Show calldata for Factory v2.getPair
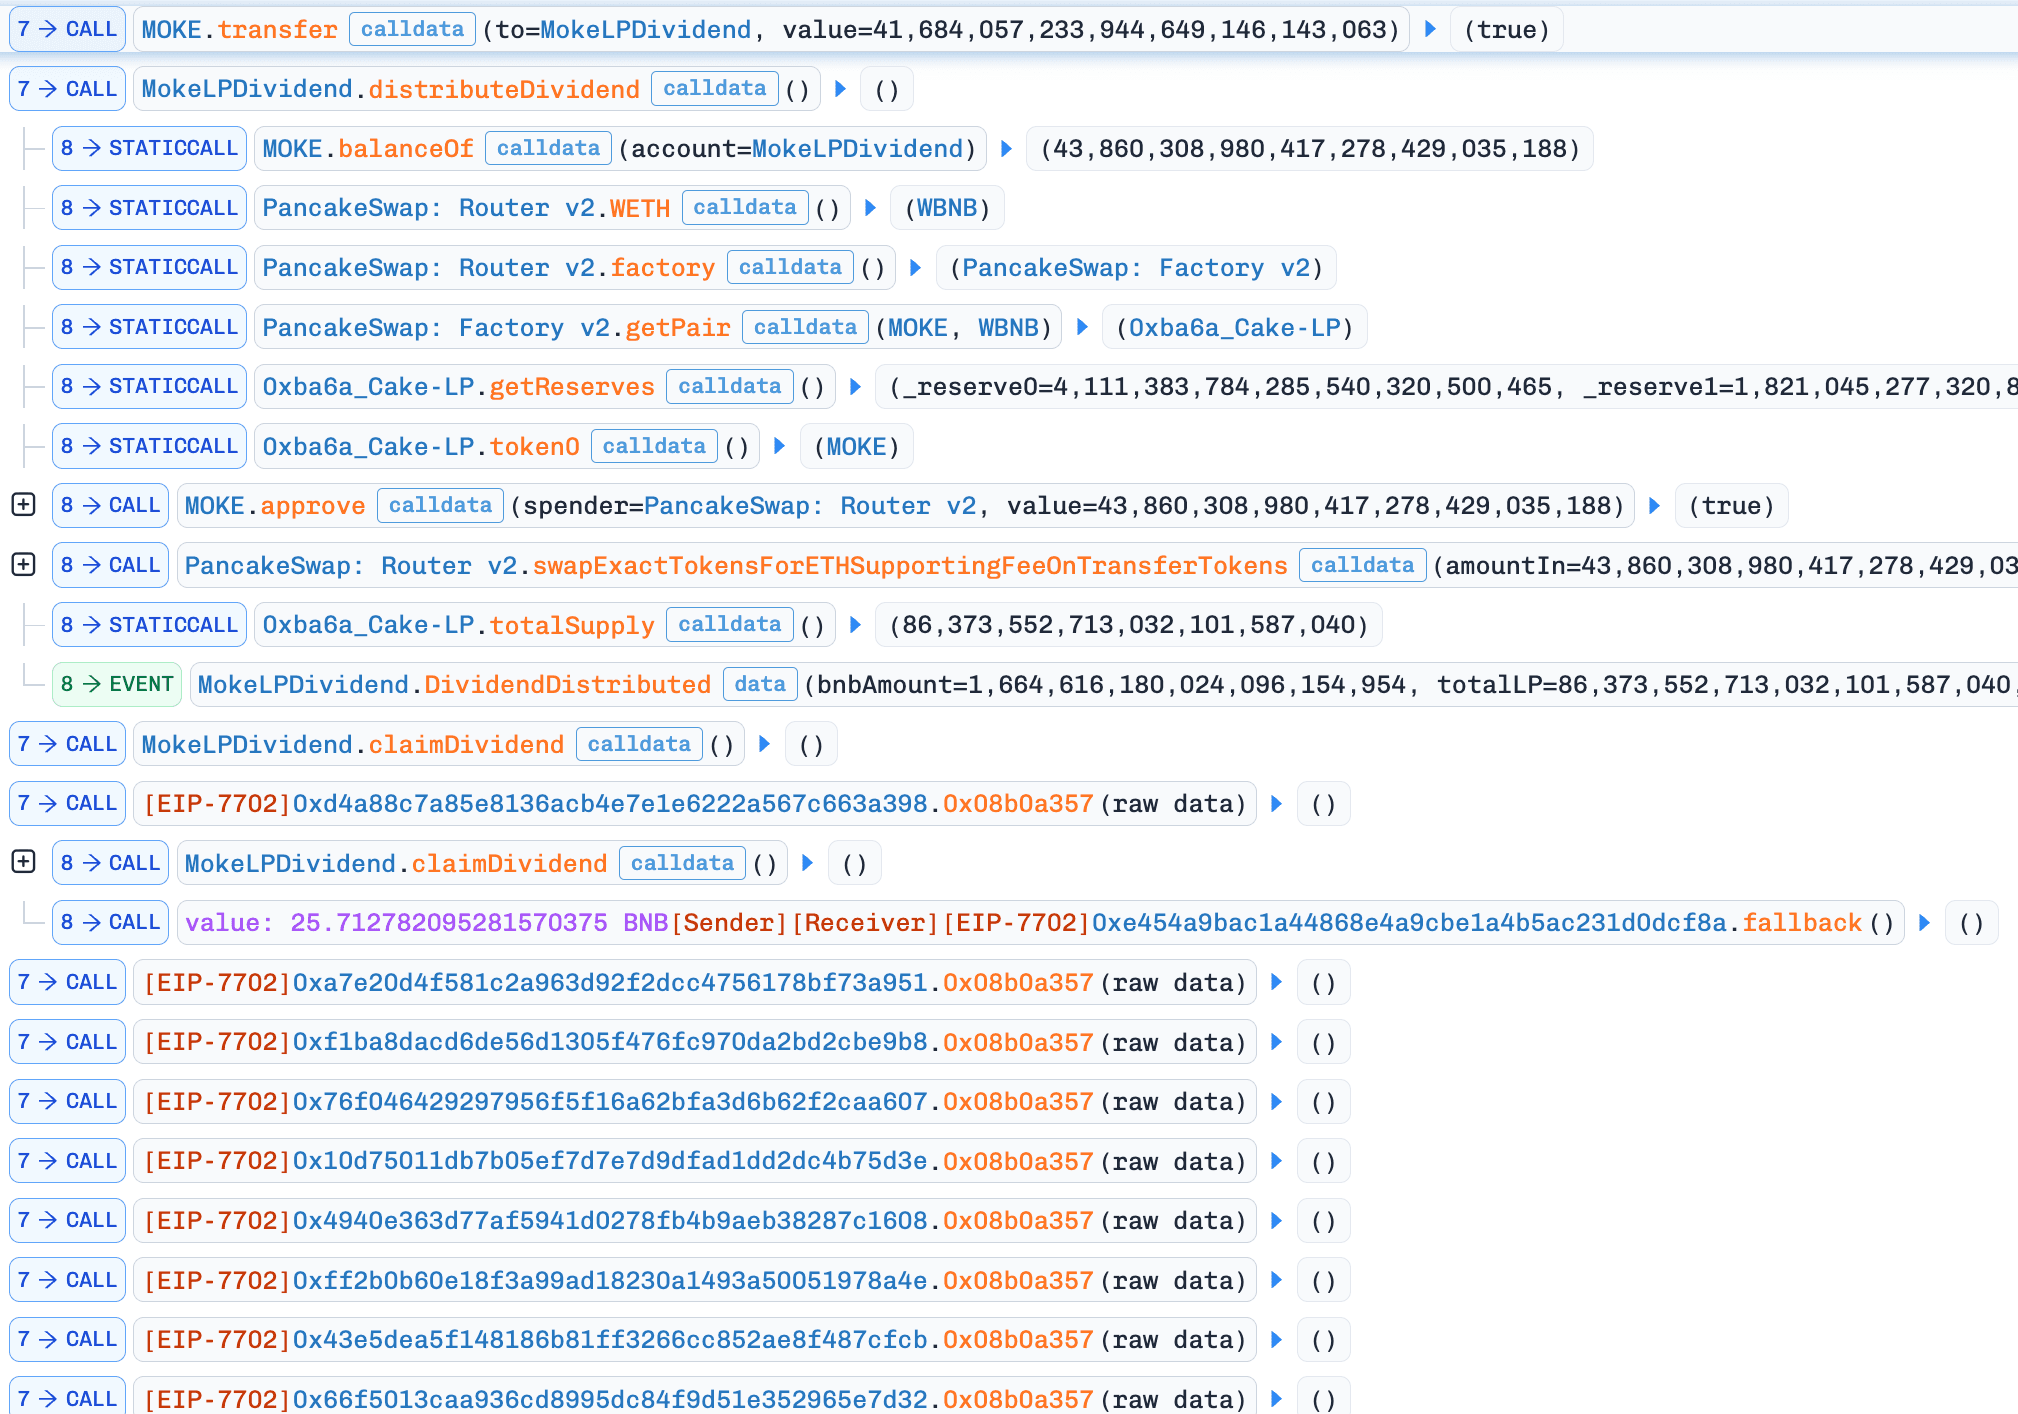This screenshot has height=1414, width=2018. point(805,327)
